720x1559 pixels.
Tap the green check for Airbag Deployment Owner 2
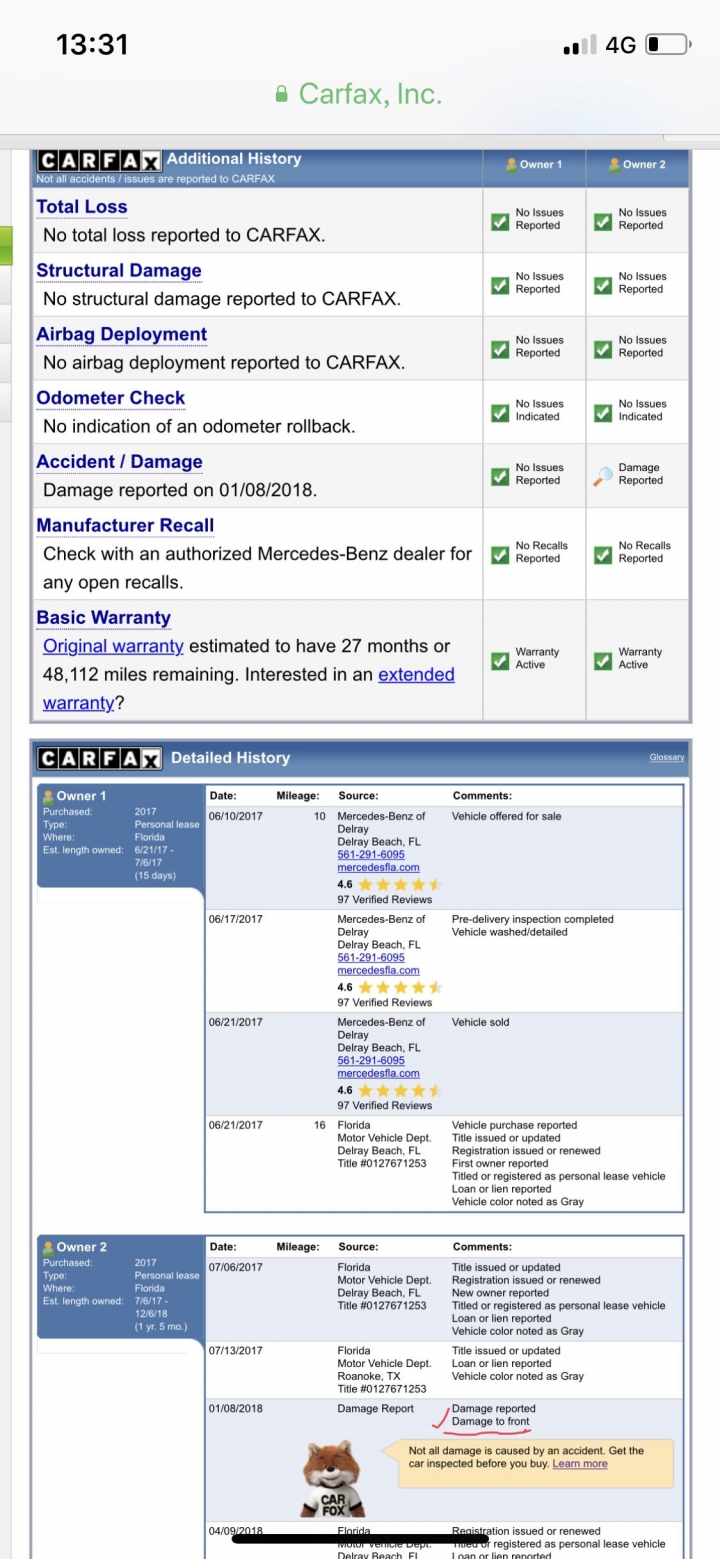[603, 348]
